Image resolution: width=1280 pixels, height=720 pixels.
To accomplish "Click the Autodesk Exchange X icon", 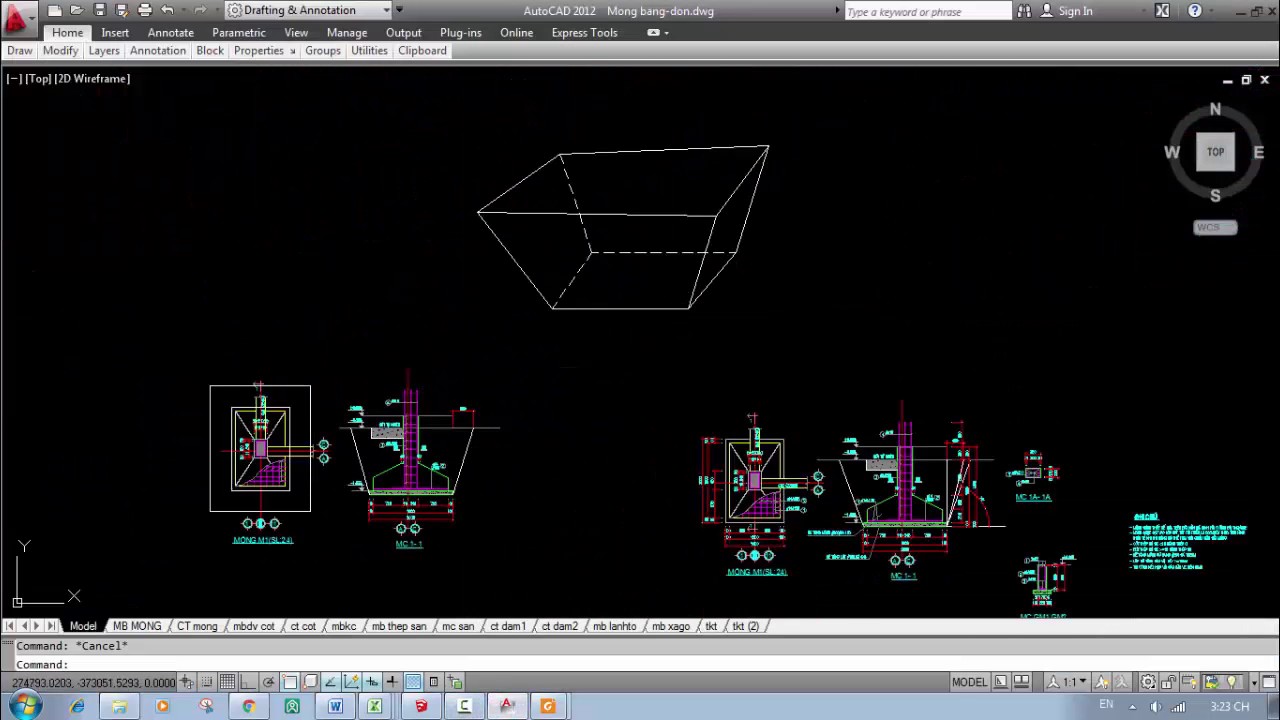I will 1162,11.
